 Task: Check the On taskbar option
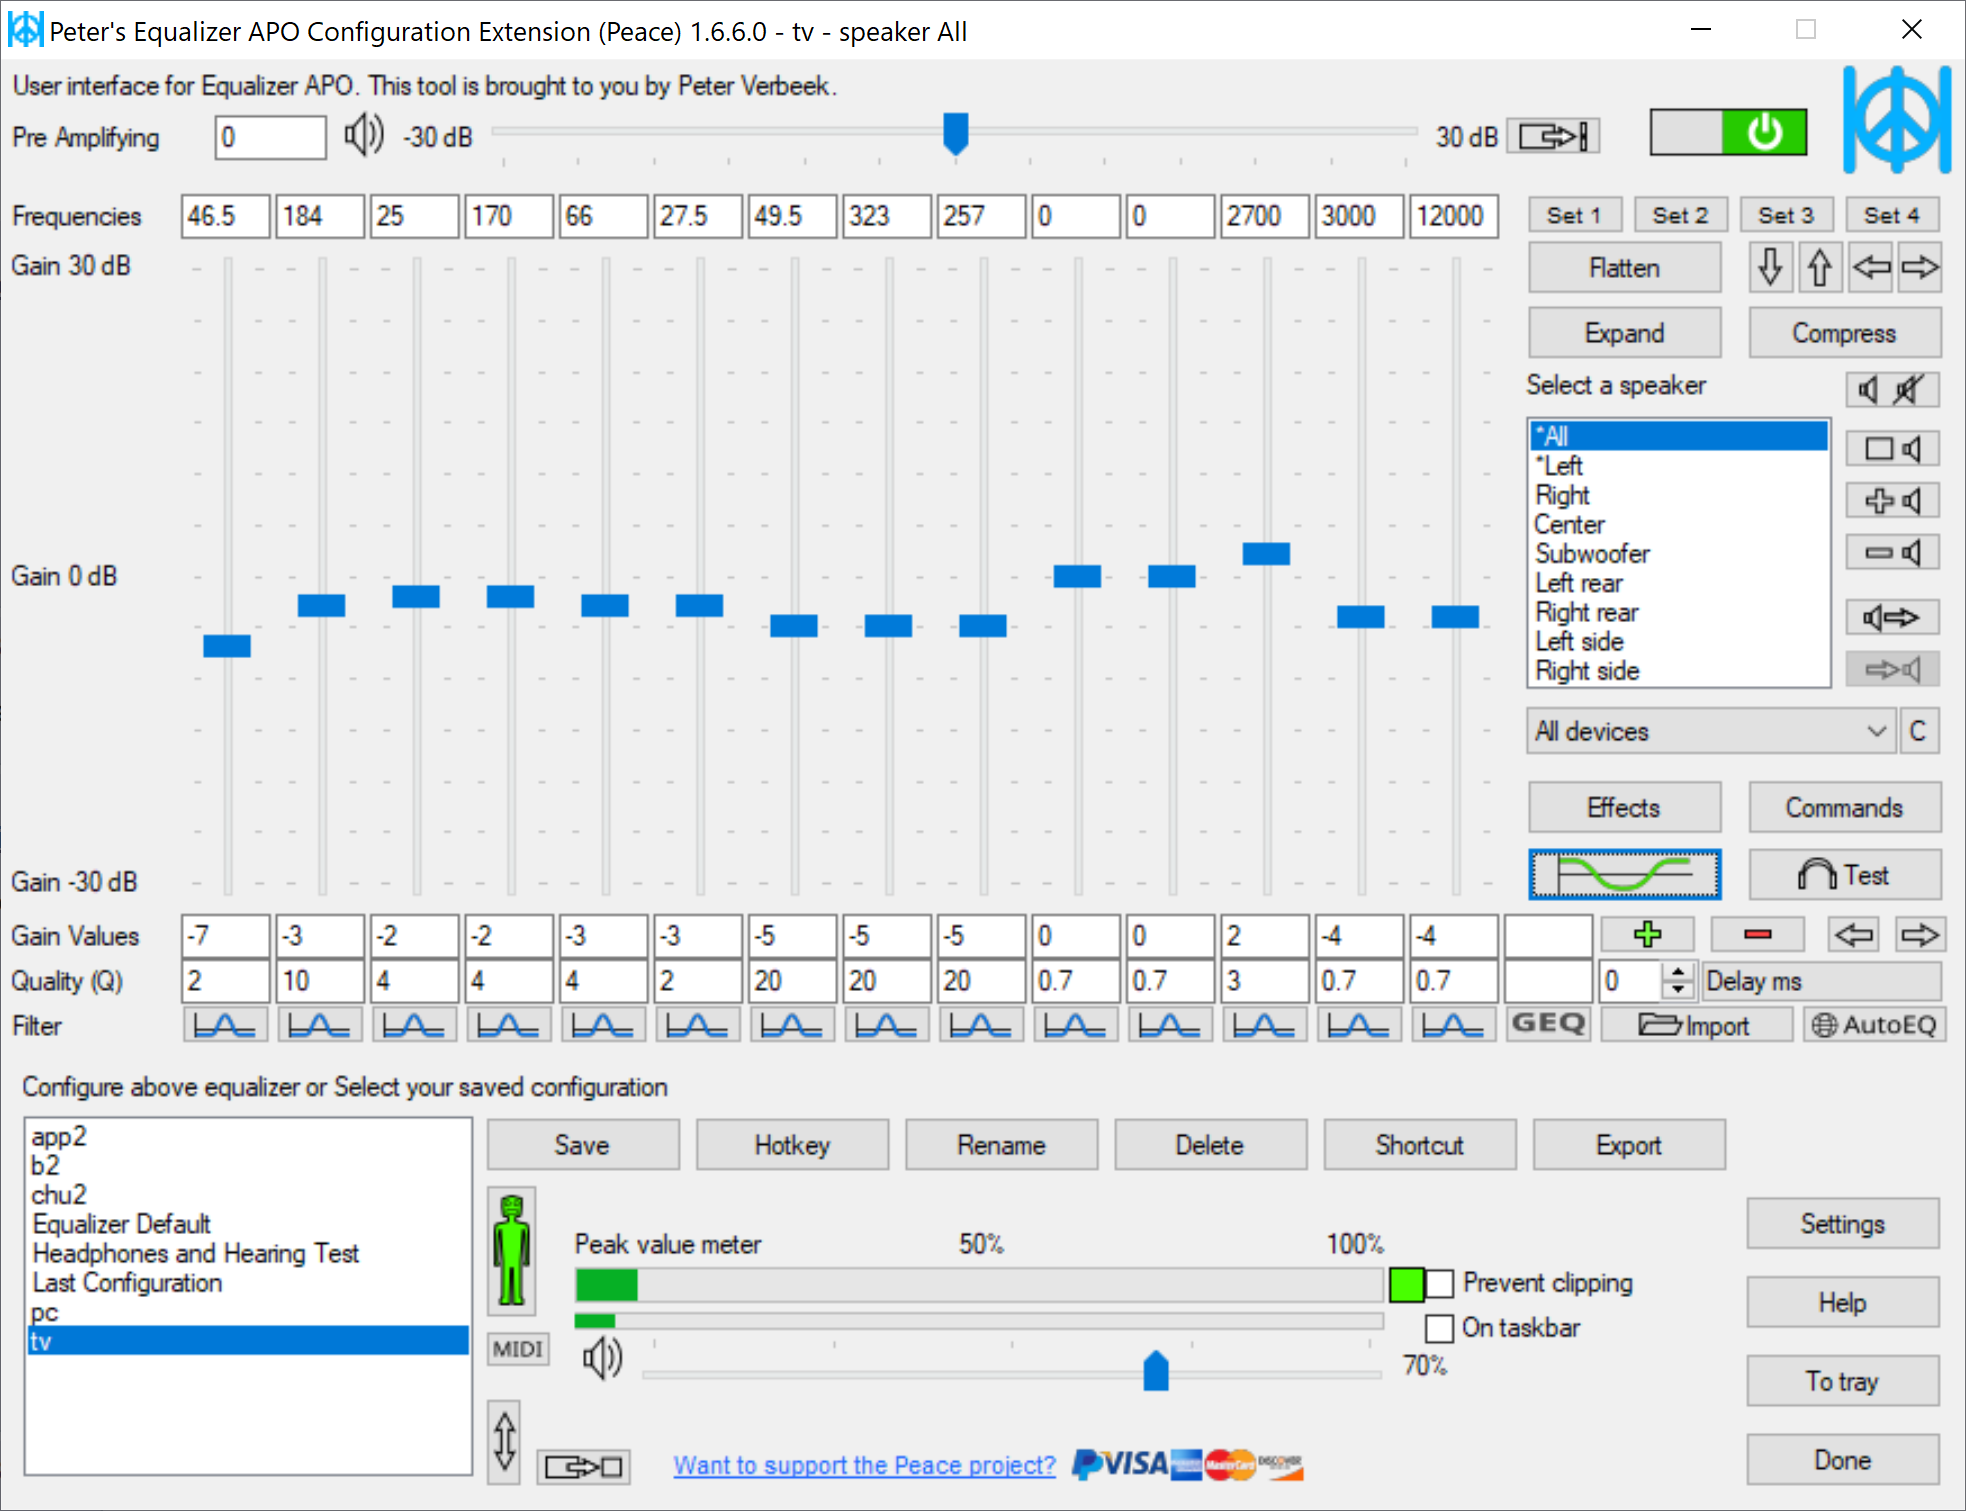coord(1440,1328)
